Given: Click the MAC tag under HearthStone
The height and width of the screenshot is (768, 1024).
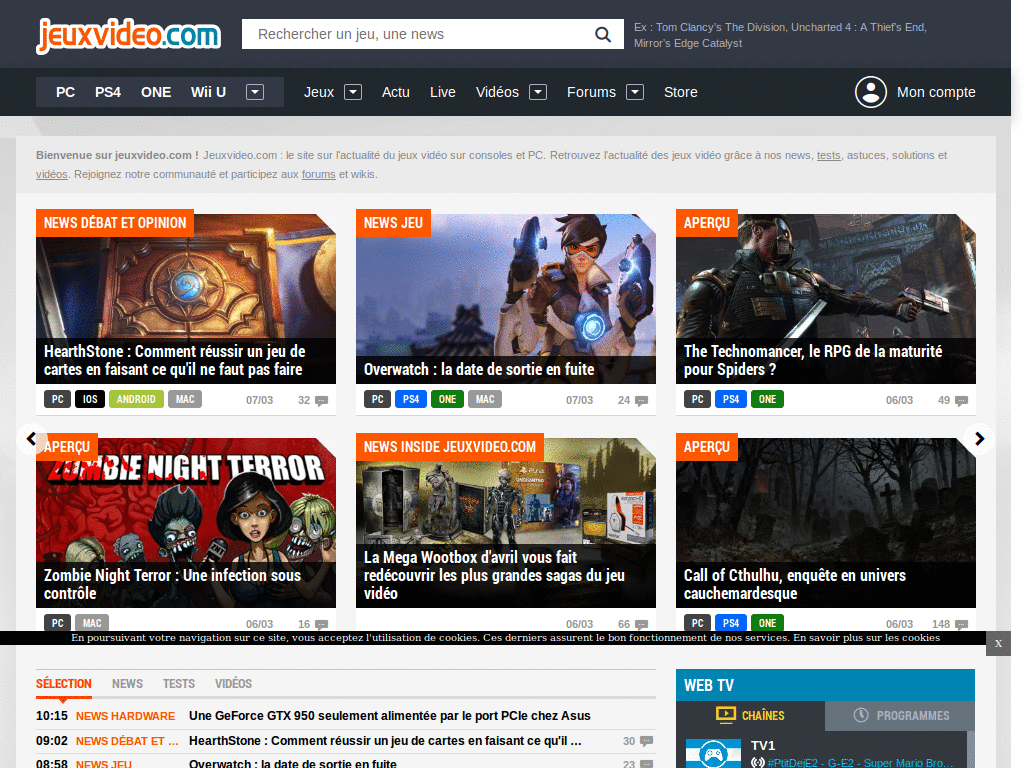Looking at the screenshot, I should coord(185,399).
